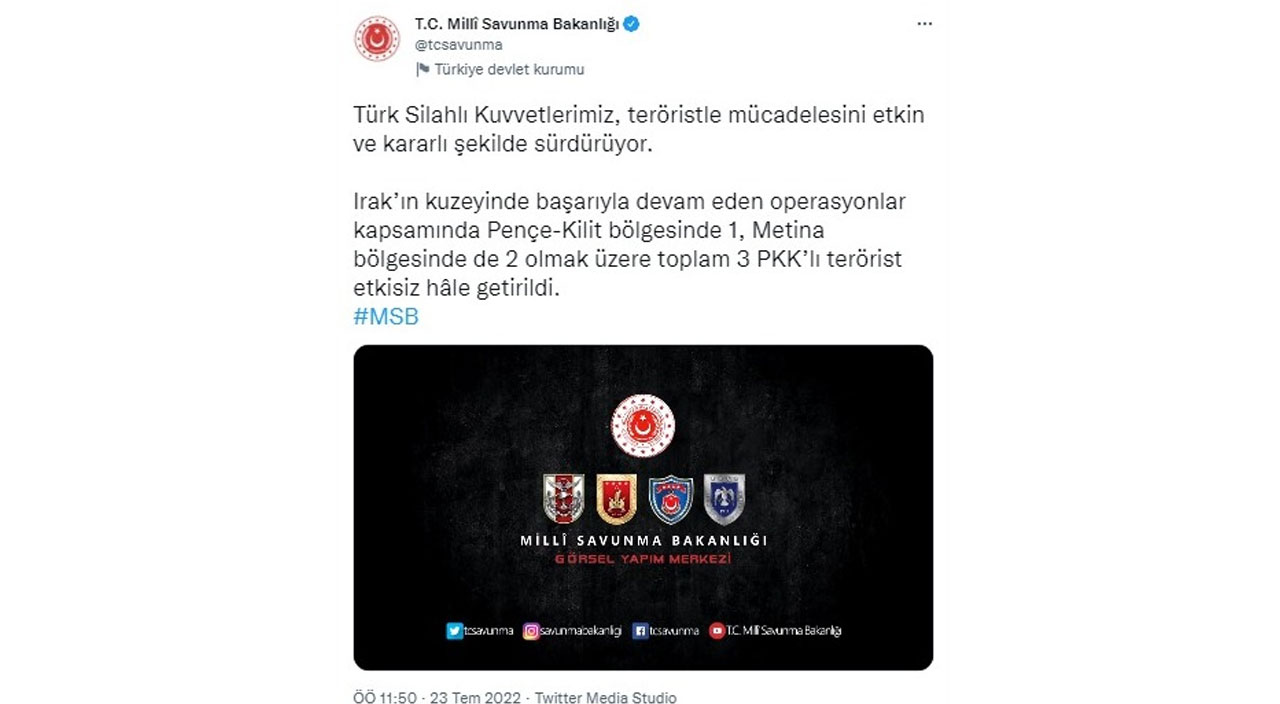This screenshot has height=704, width=1280.
Task: Click the Türkiye devlet kurumu flag label
Action: pos(500,70)
